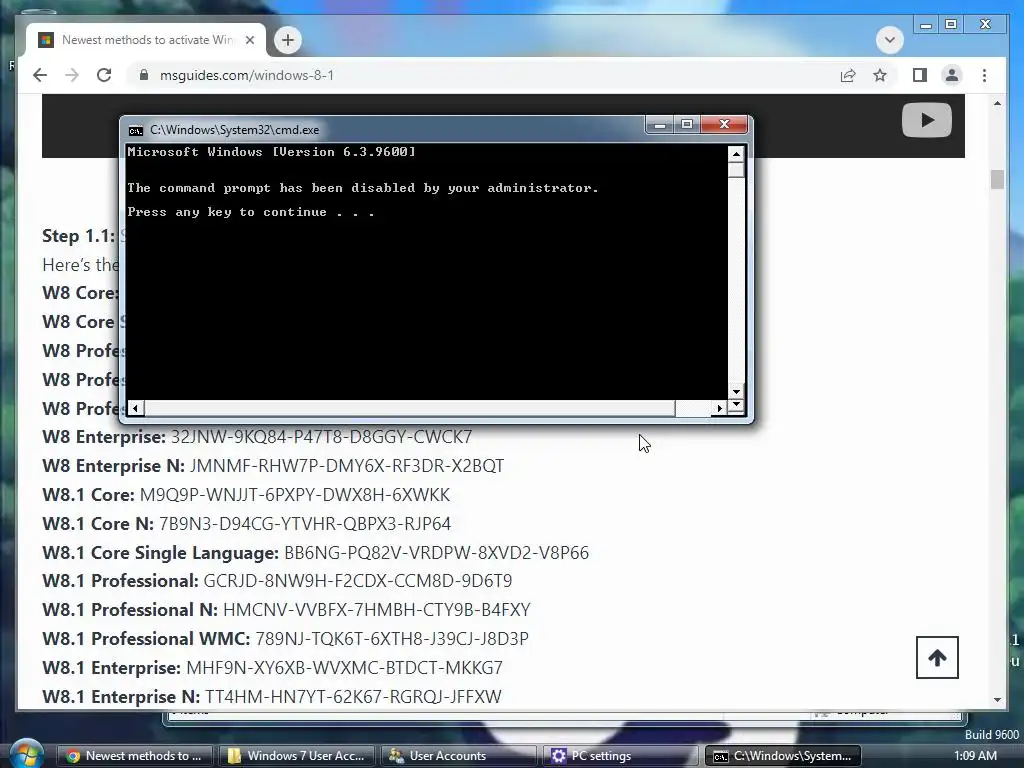Minimize the Chrome browser window

[925, 25]
